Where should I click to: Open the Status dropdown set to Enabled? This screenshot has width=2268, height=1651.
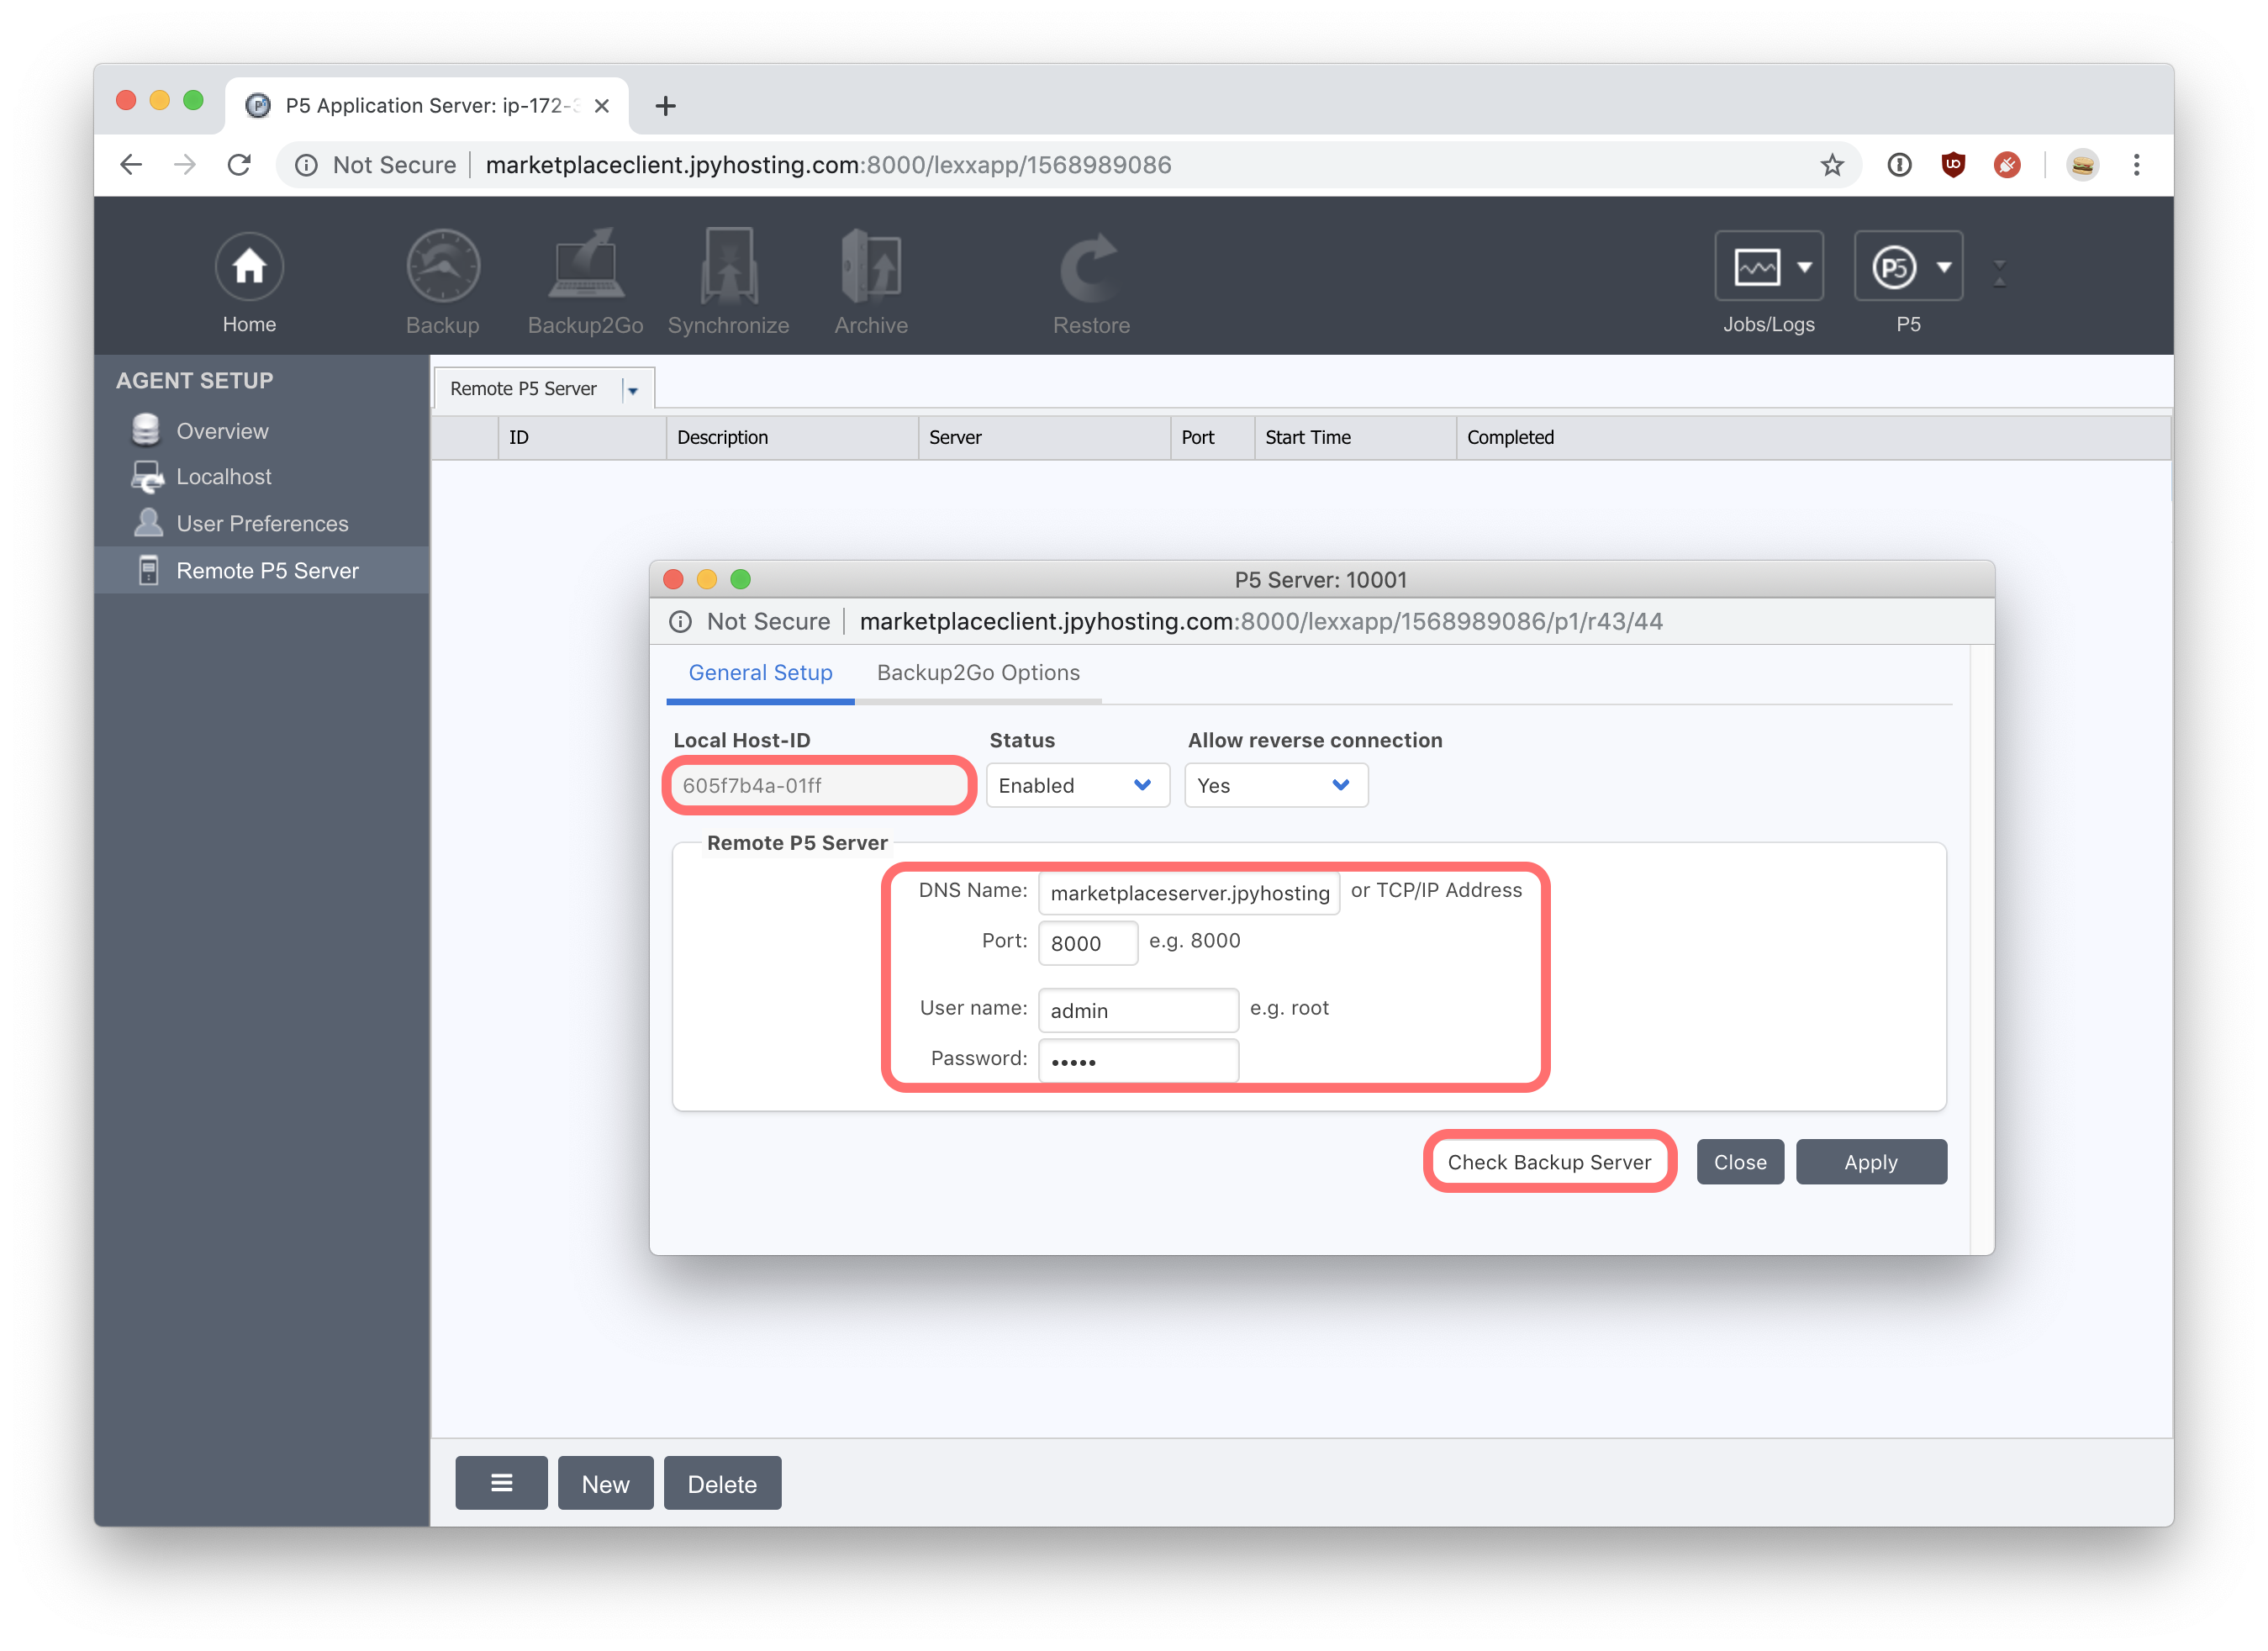[1077, 786]
